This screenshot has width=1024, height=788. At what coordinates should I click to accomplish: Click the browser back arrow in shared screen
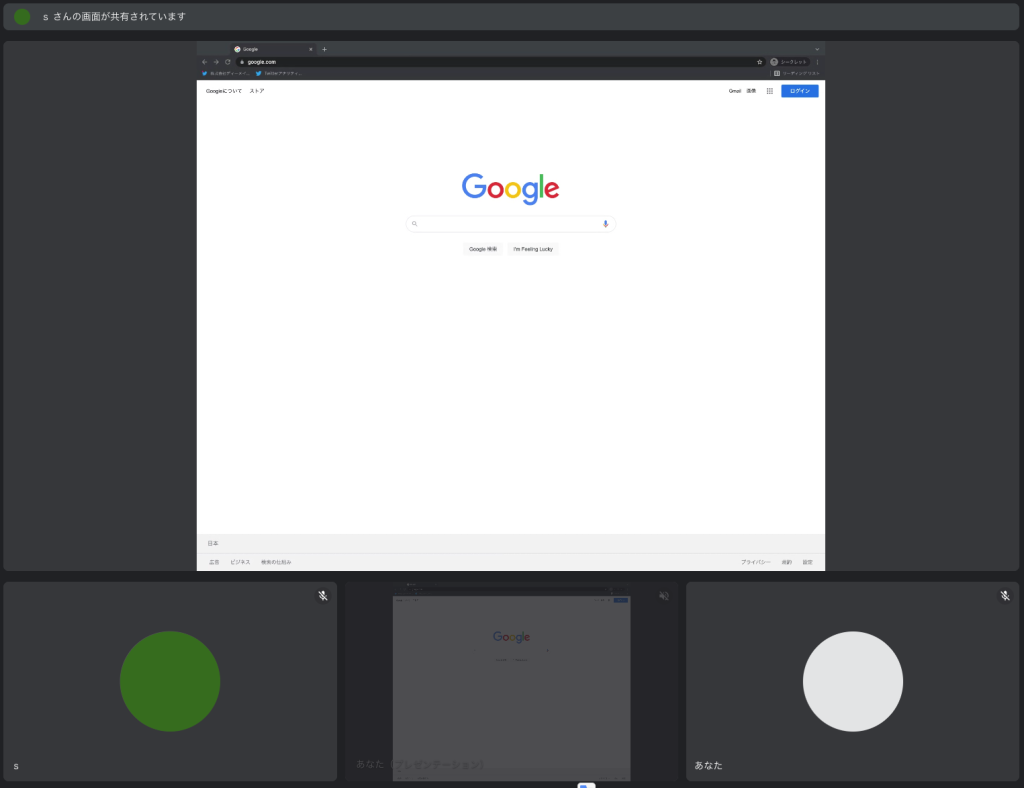(204, 62)
